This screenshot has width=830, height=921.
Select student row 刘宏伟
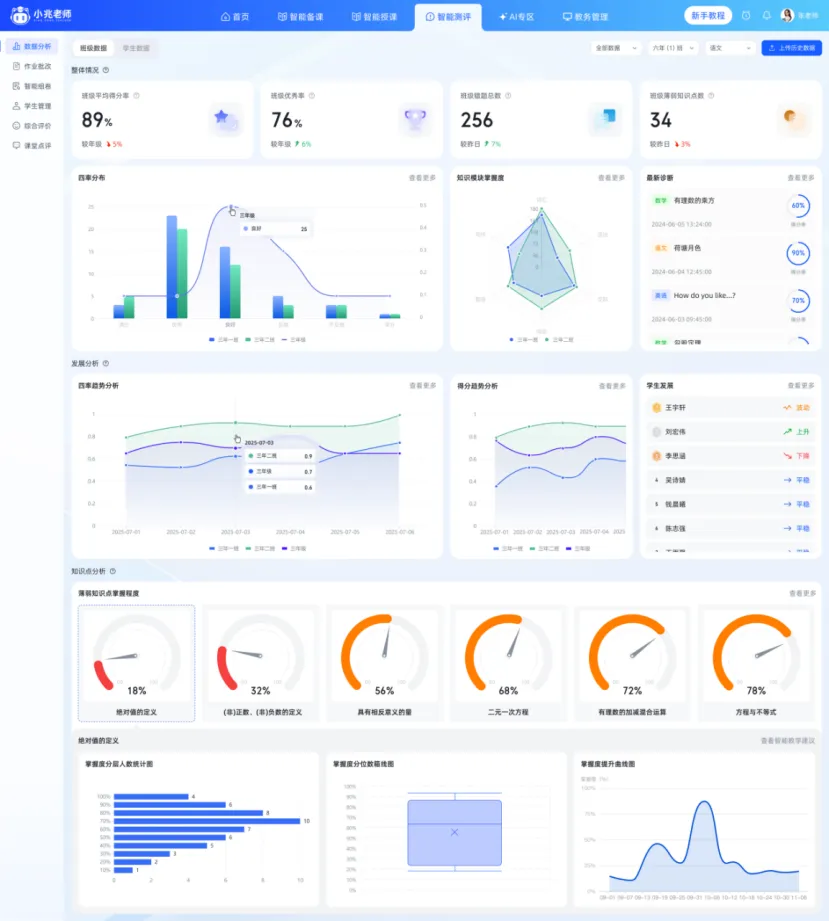click(x=730, y=432)
